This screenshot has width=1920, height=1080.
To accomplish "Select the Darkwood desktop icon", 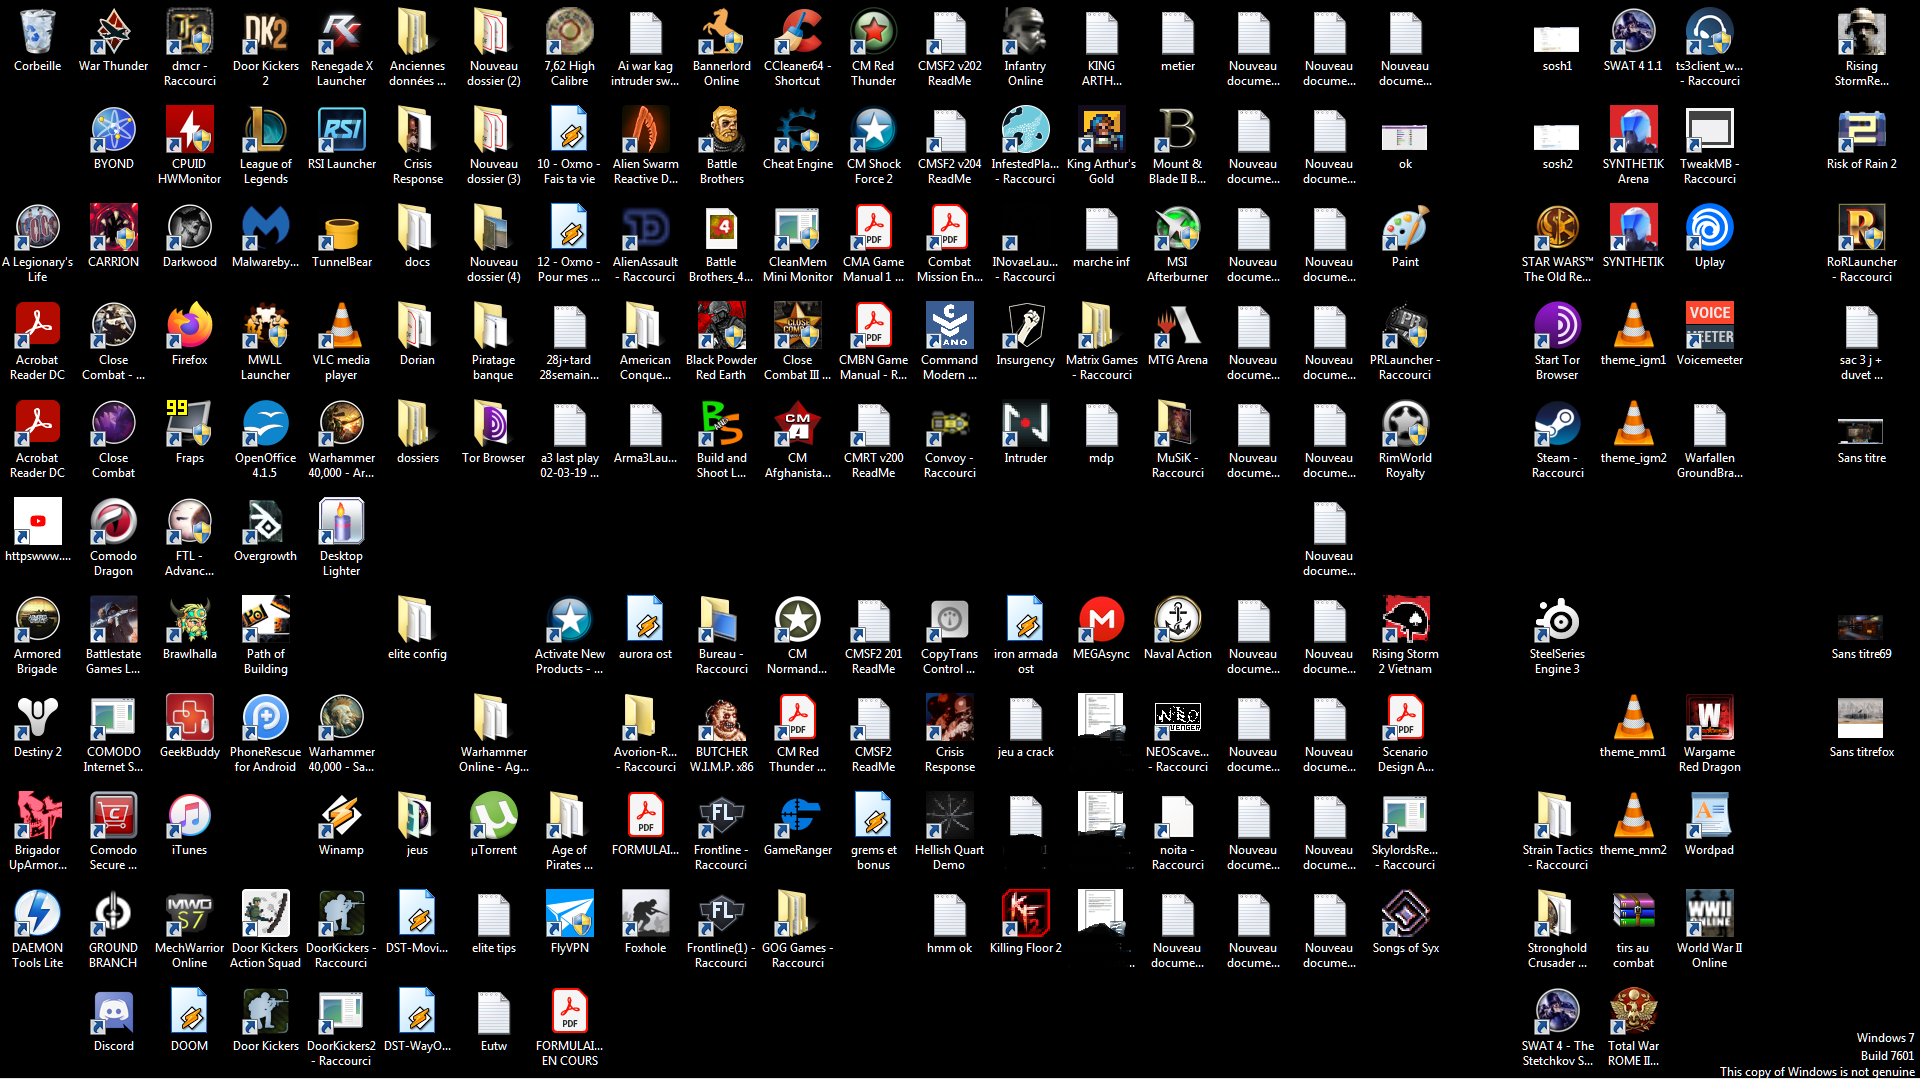I will pyautogui.click(x=189, y=236).
